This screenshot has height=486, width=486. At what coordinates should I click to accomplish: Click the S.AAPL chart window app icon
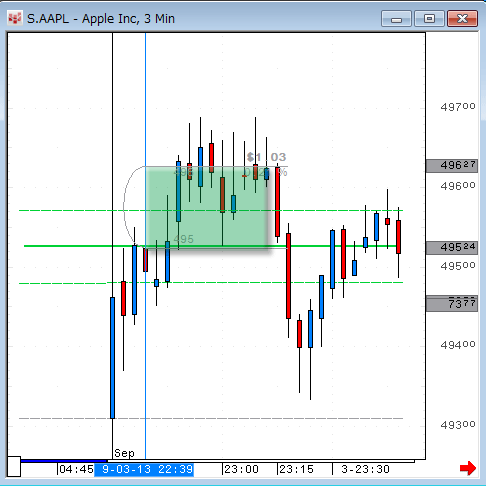15,18
